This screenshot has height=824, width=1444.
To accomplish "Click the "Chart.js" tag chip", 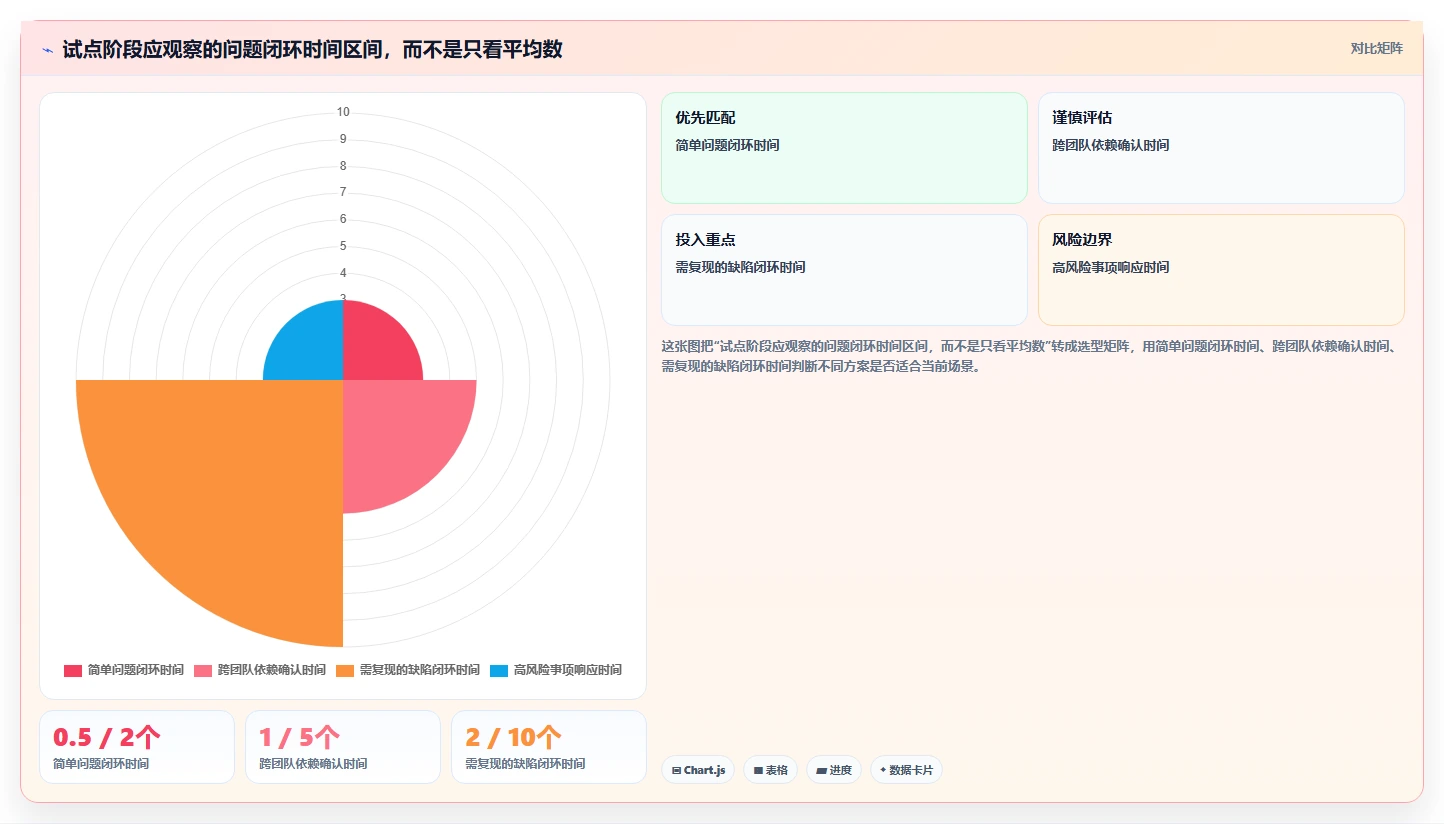I will (698, 770).
